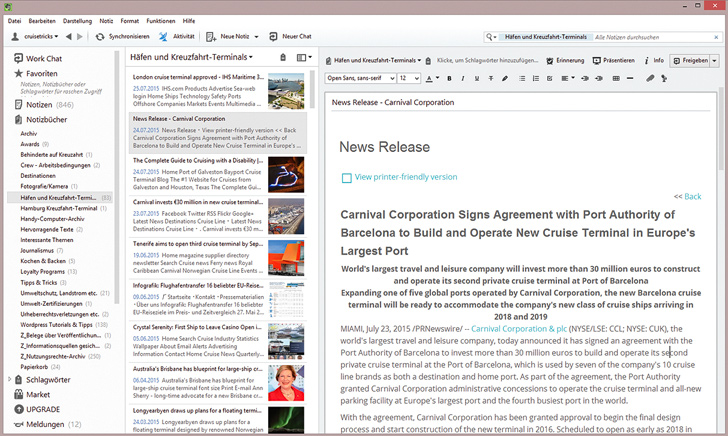Toggle bold formatting
Viewport: 728px width, 436px height.
pyautogui.click(x=449, y=78)
